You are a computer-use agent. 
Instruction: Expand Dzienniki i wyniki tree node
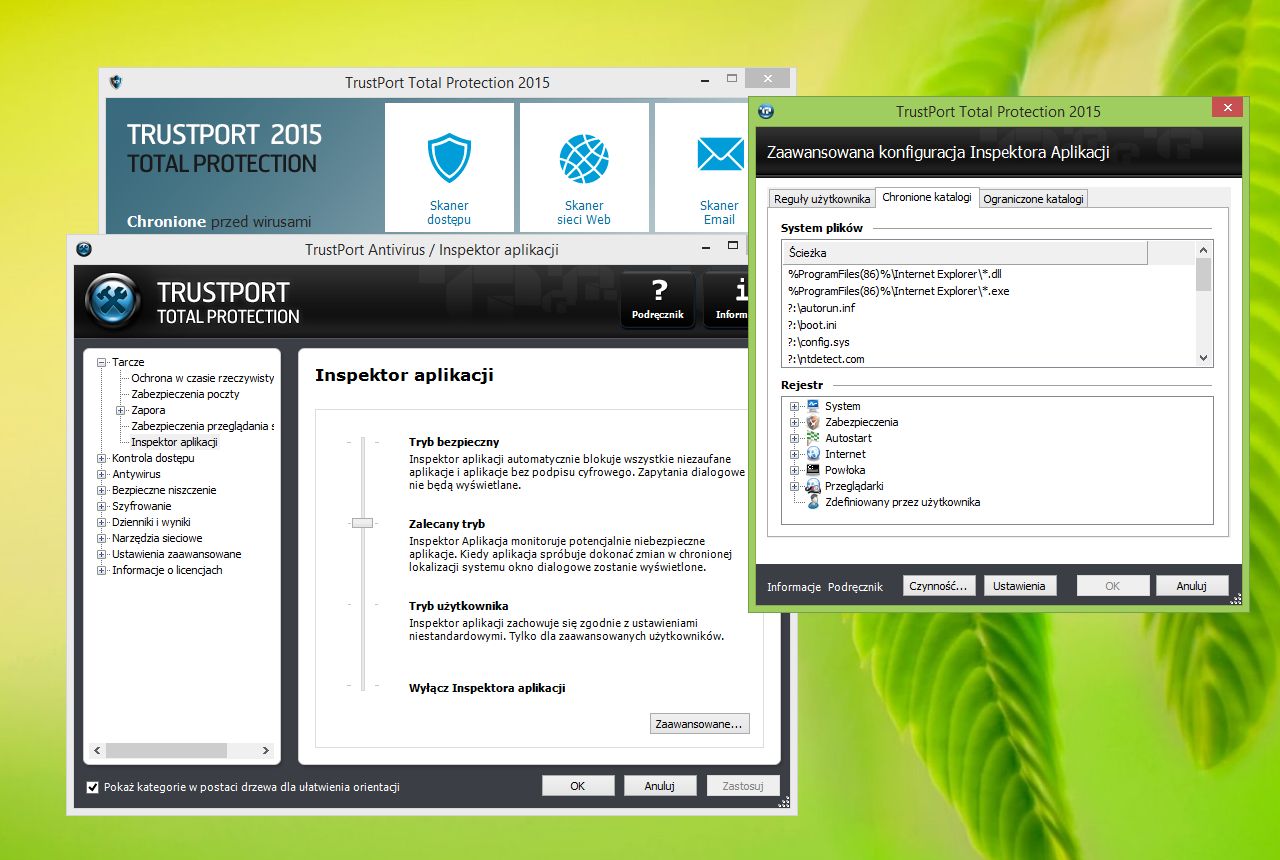click(102, 522)
